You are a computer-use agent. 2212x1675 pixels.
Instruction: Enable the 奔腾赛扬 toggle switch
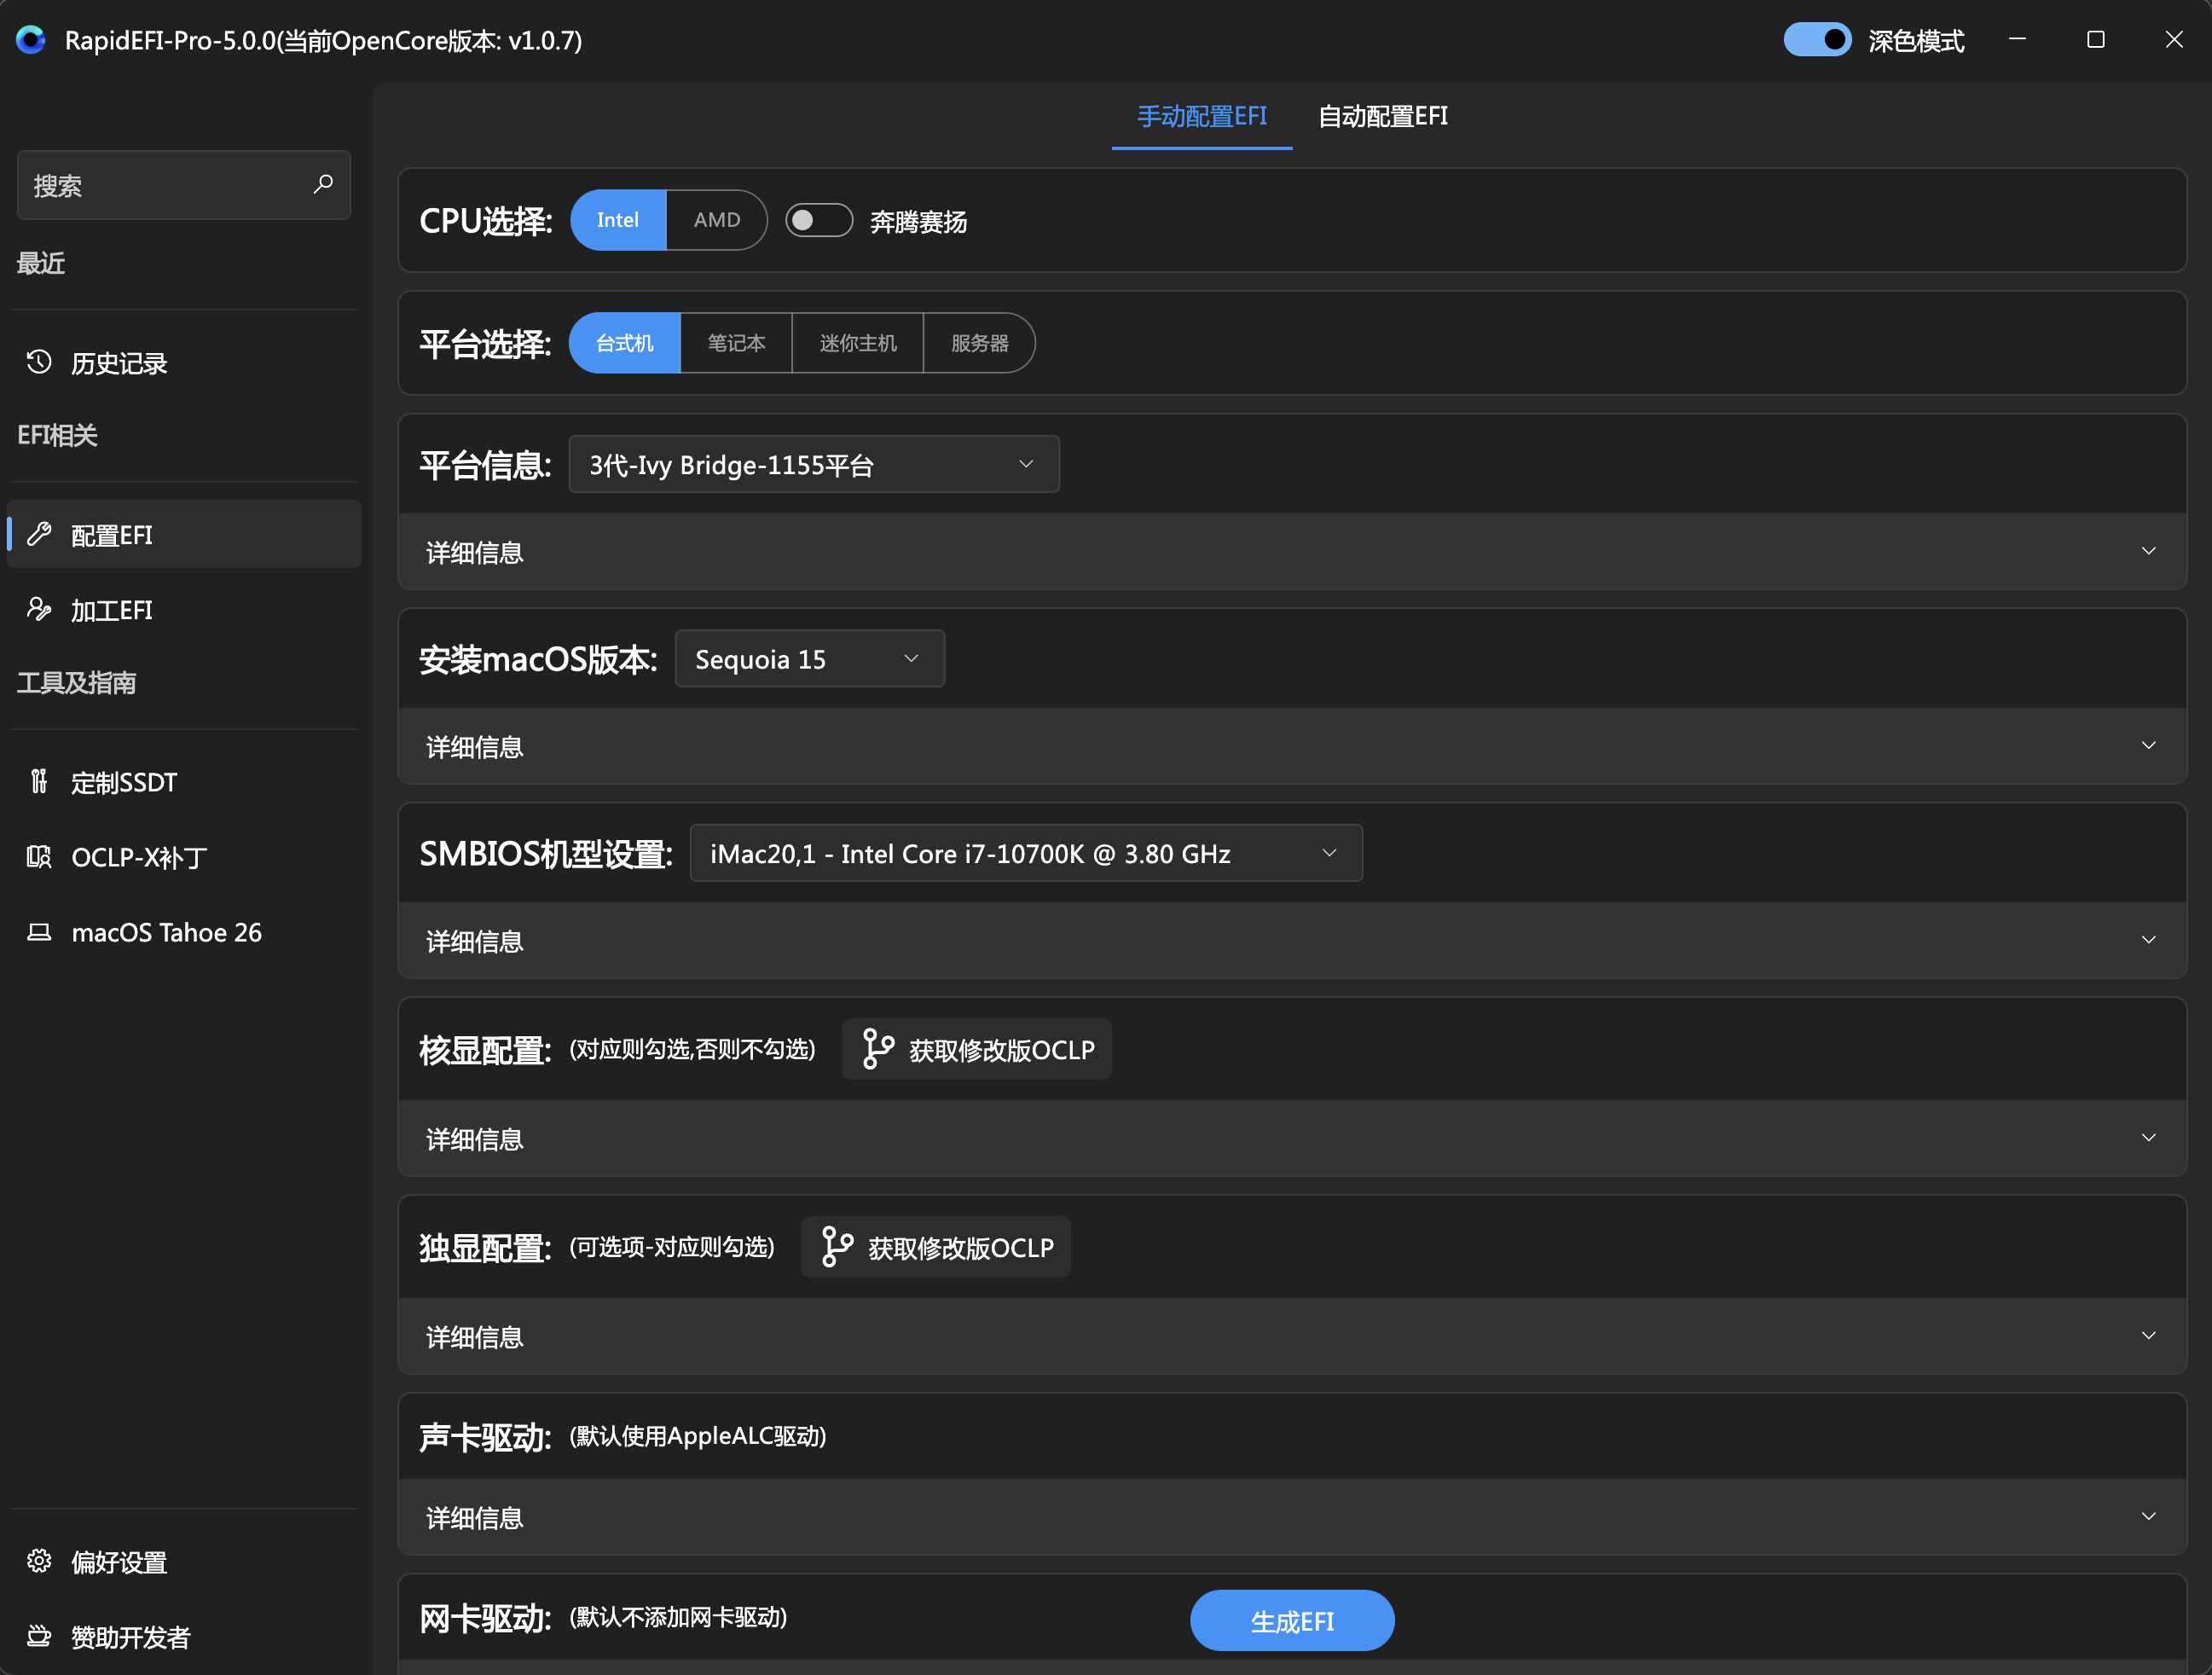[x=819, y=220]
